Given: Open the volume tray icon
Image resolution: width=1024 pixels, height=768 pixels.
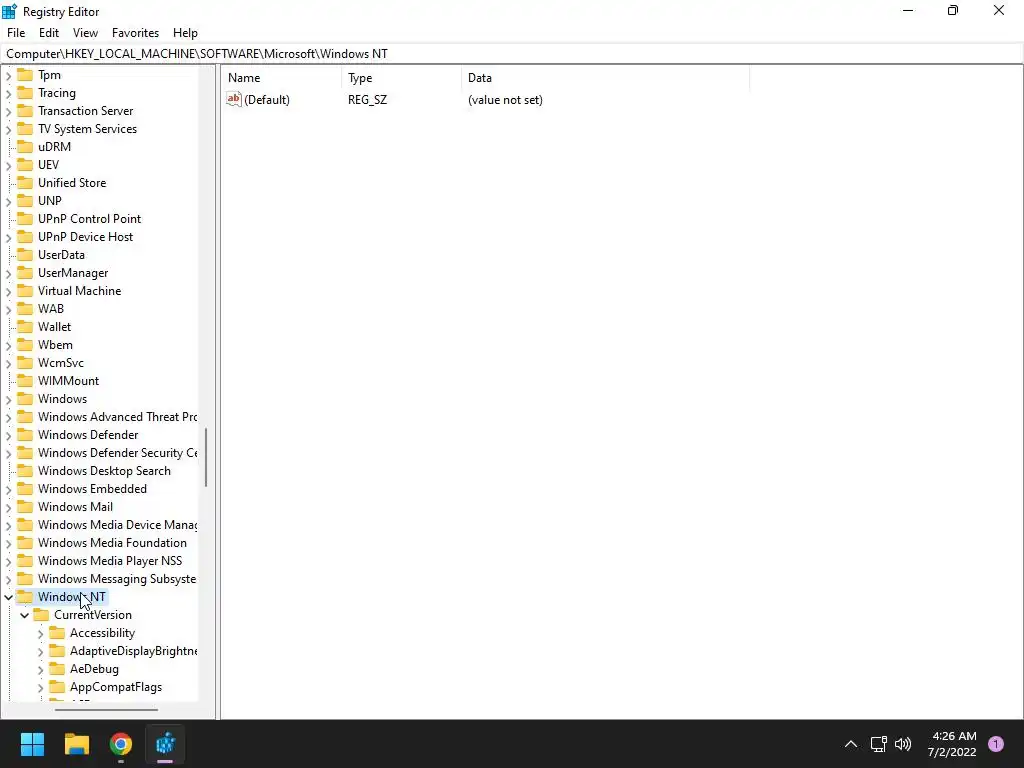Looking at the screenshot, I should tap(903, 744).
